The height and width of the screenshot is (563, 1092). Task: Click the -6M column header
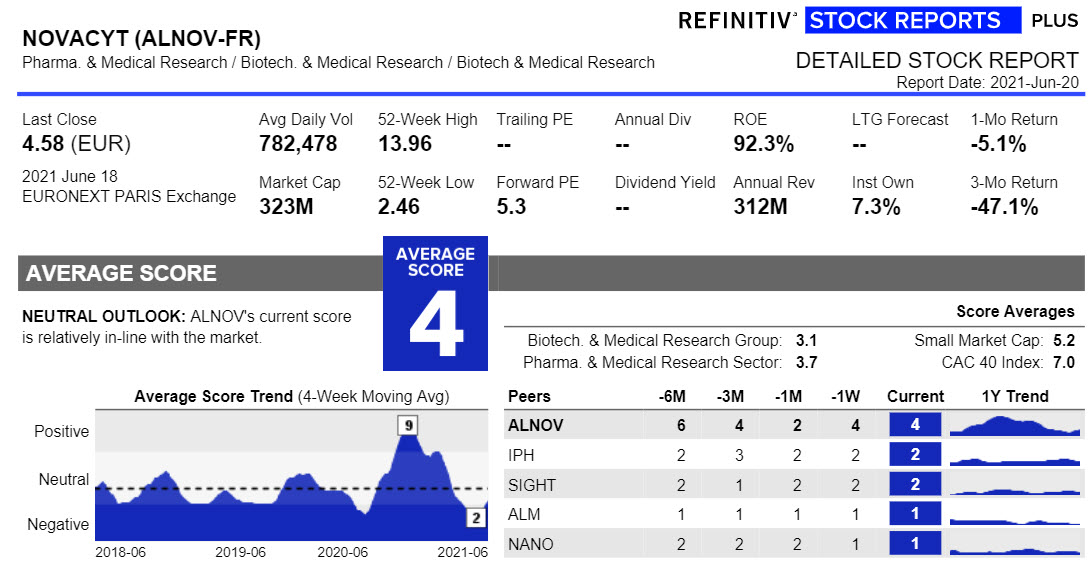click(672, 396)
